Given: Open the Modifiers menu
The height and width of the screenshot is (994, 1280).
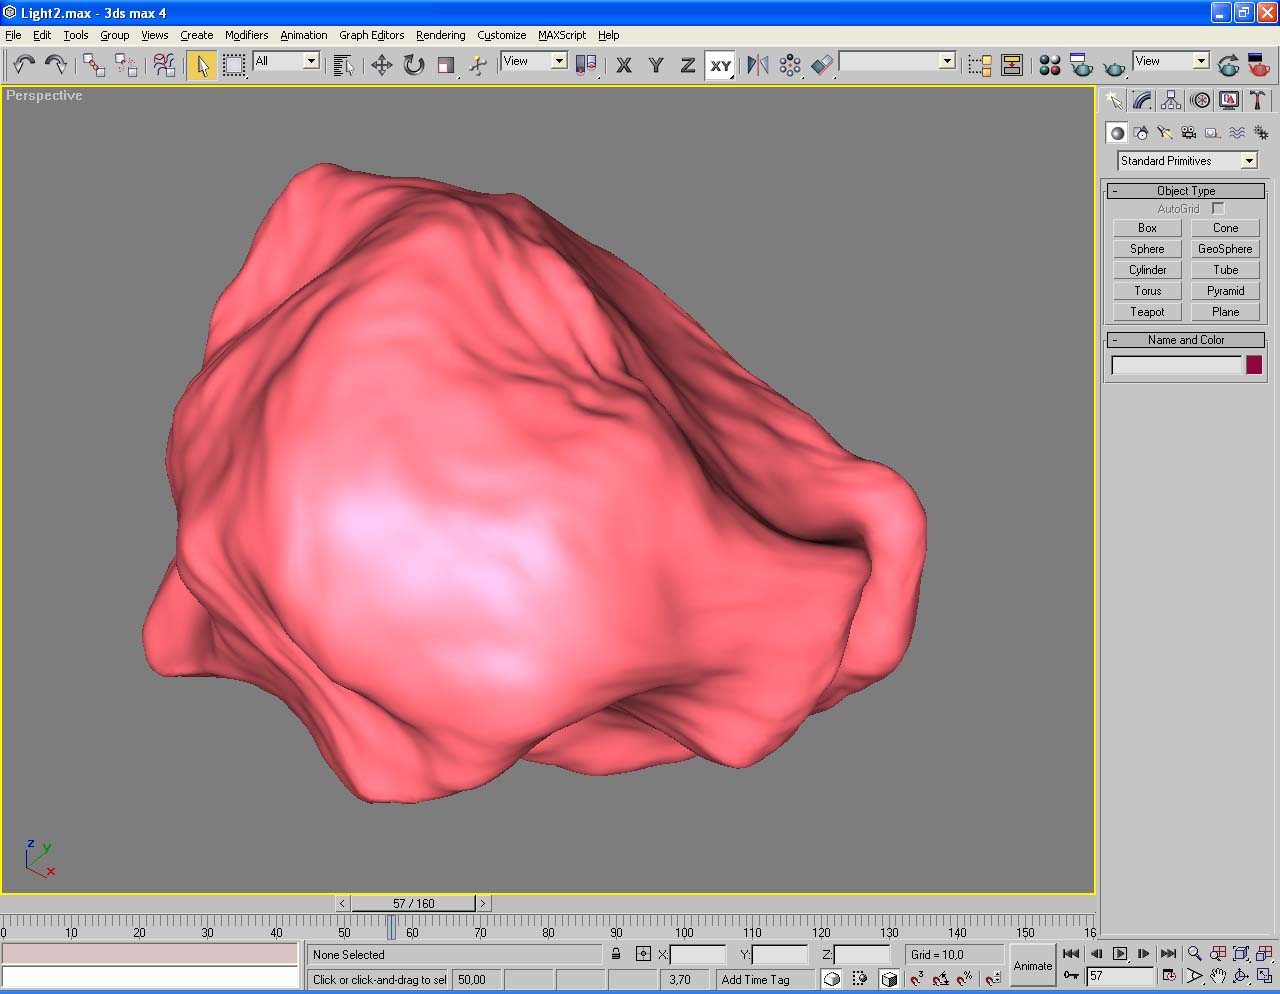Looking at the screenshot, I should tap(246, 35).
